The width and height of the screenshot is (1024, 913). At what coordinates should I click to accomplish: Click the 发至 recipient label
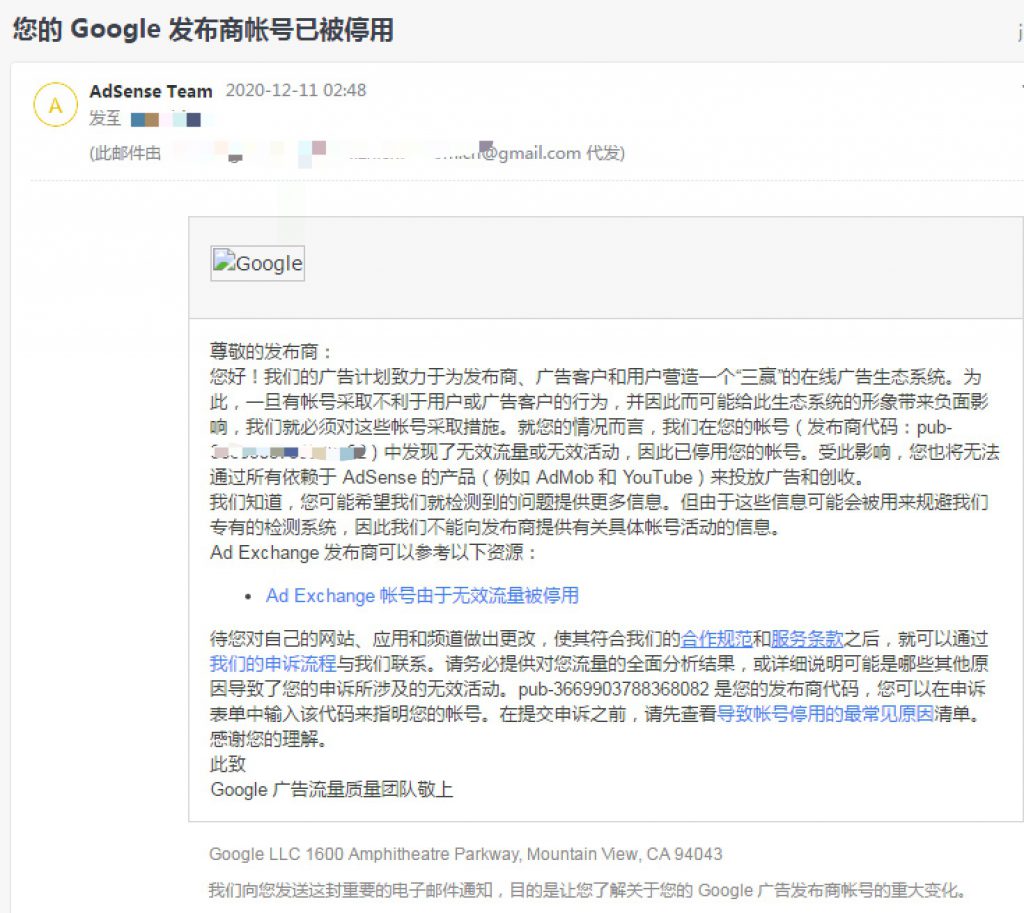pyautogui.click(x=105, y=118)
